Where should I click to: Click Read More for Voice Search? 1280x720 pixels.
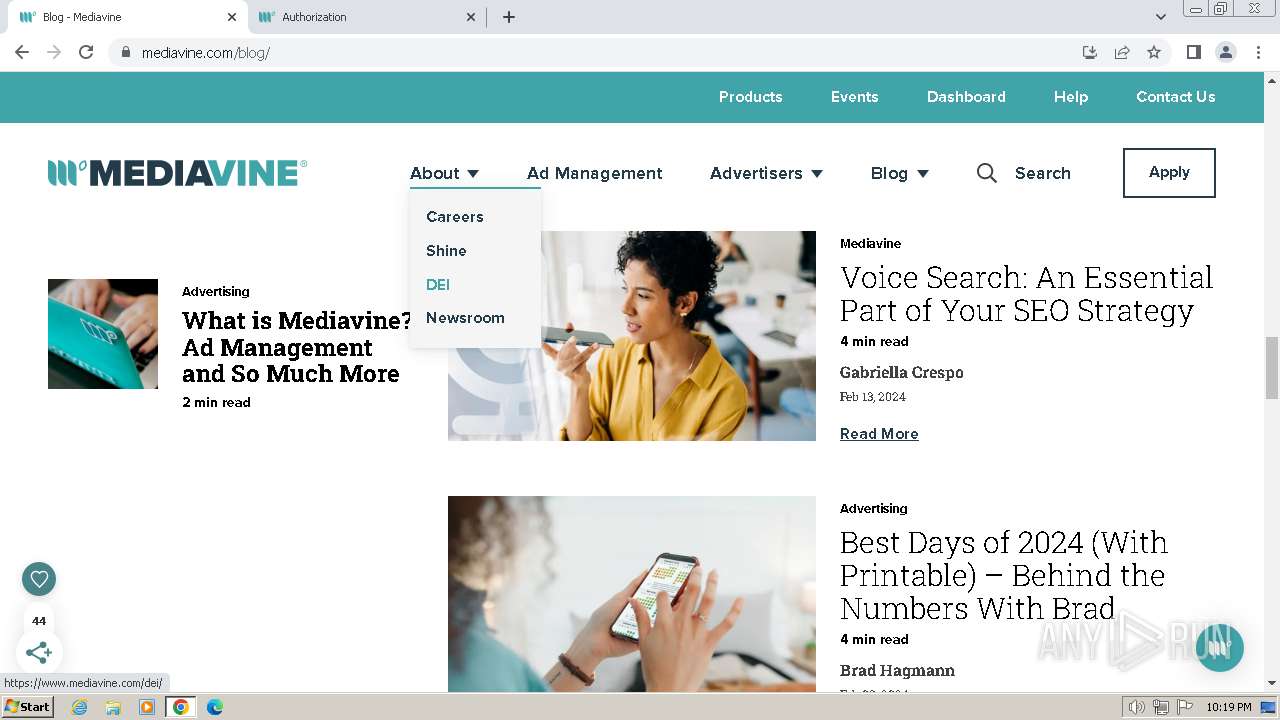coord(879,434)
